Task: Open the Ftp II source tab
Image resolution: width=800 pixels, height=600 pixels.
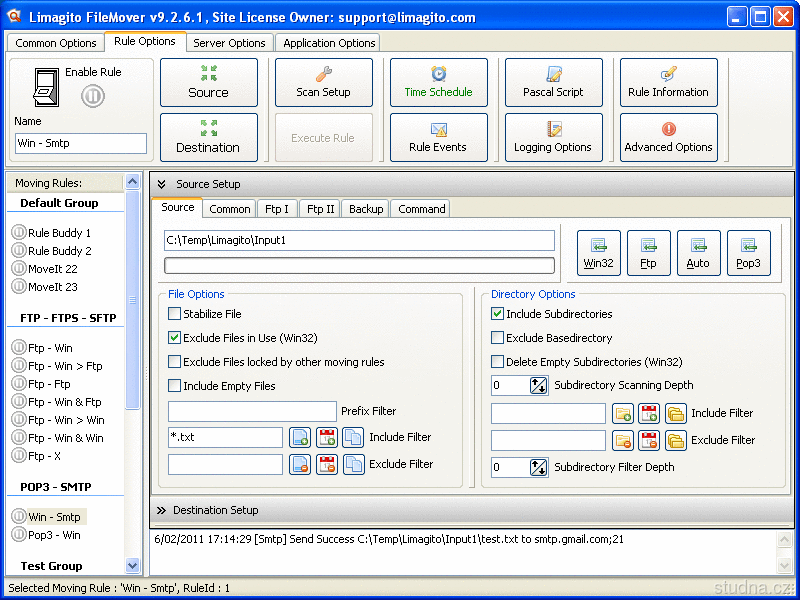Action: coord(320,209)
